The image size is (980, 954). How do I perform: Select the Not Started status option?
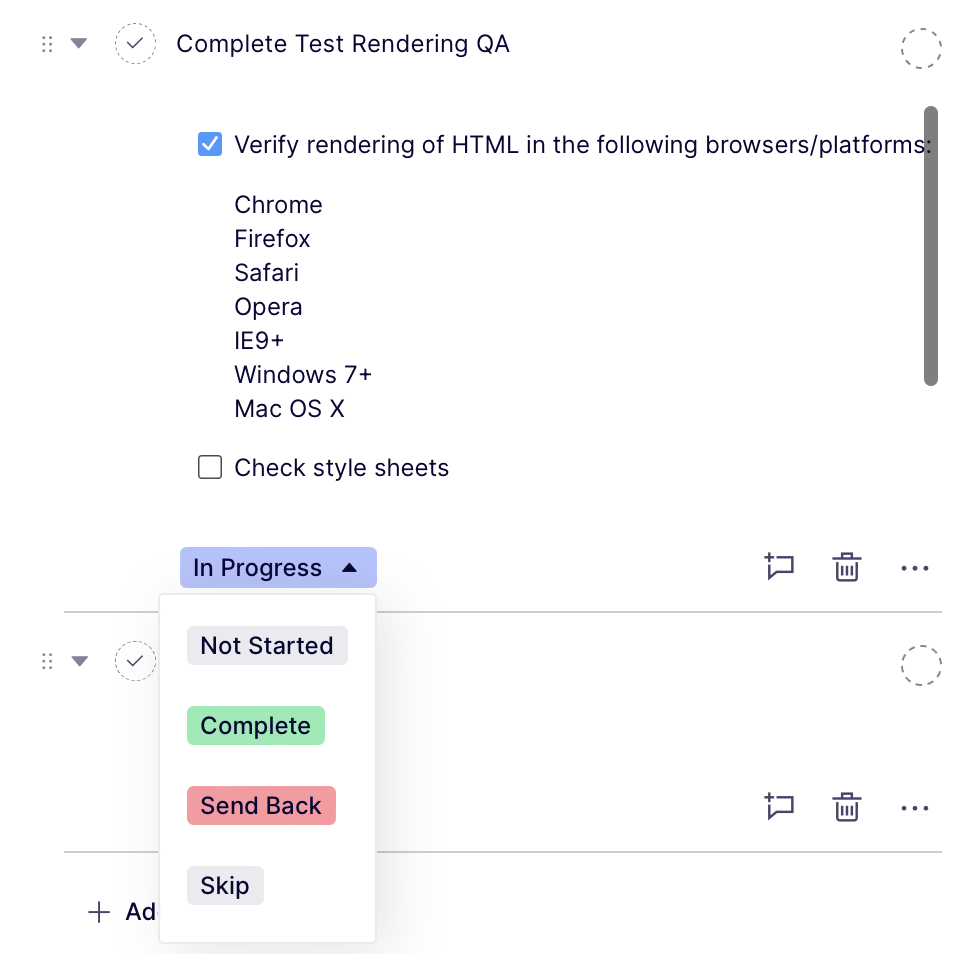267,646
